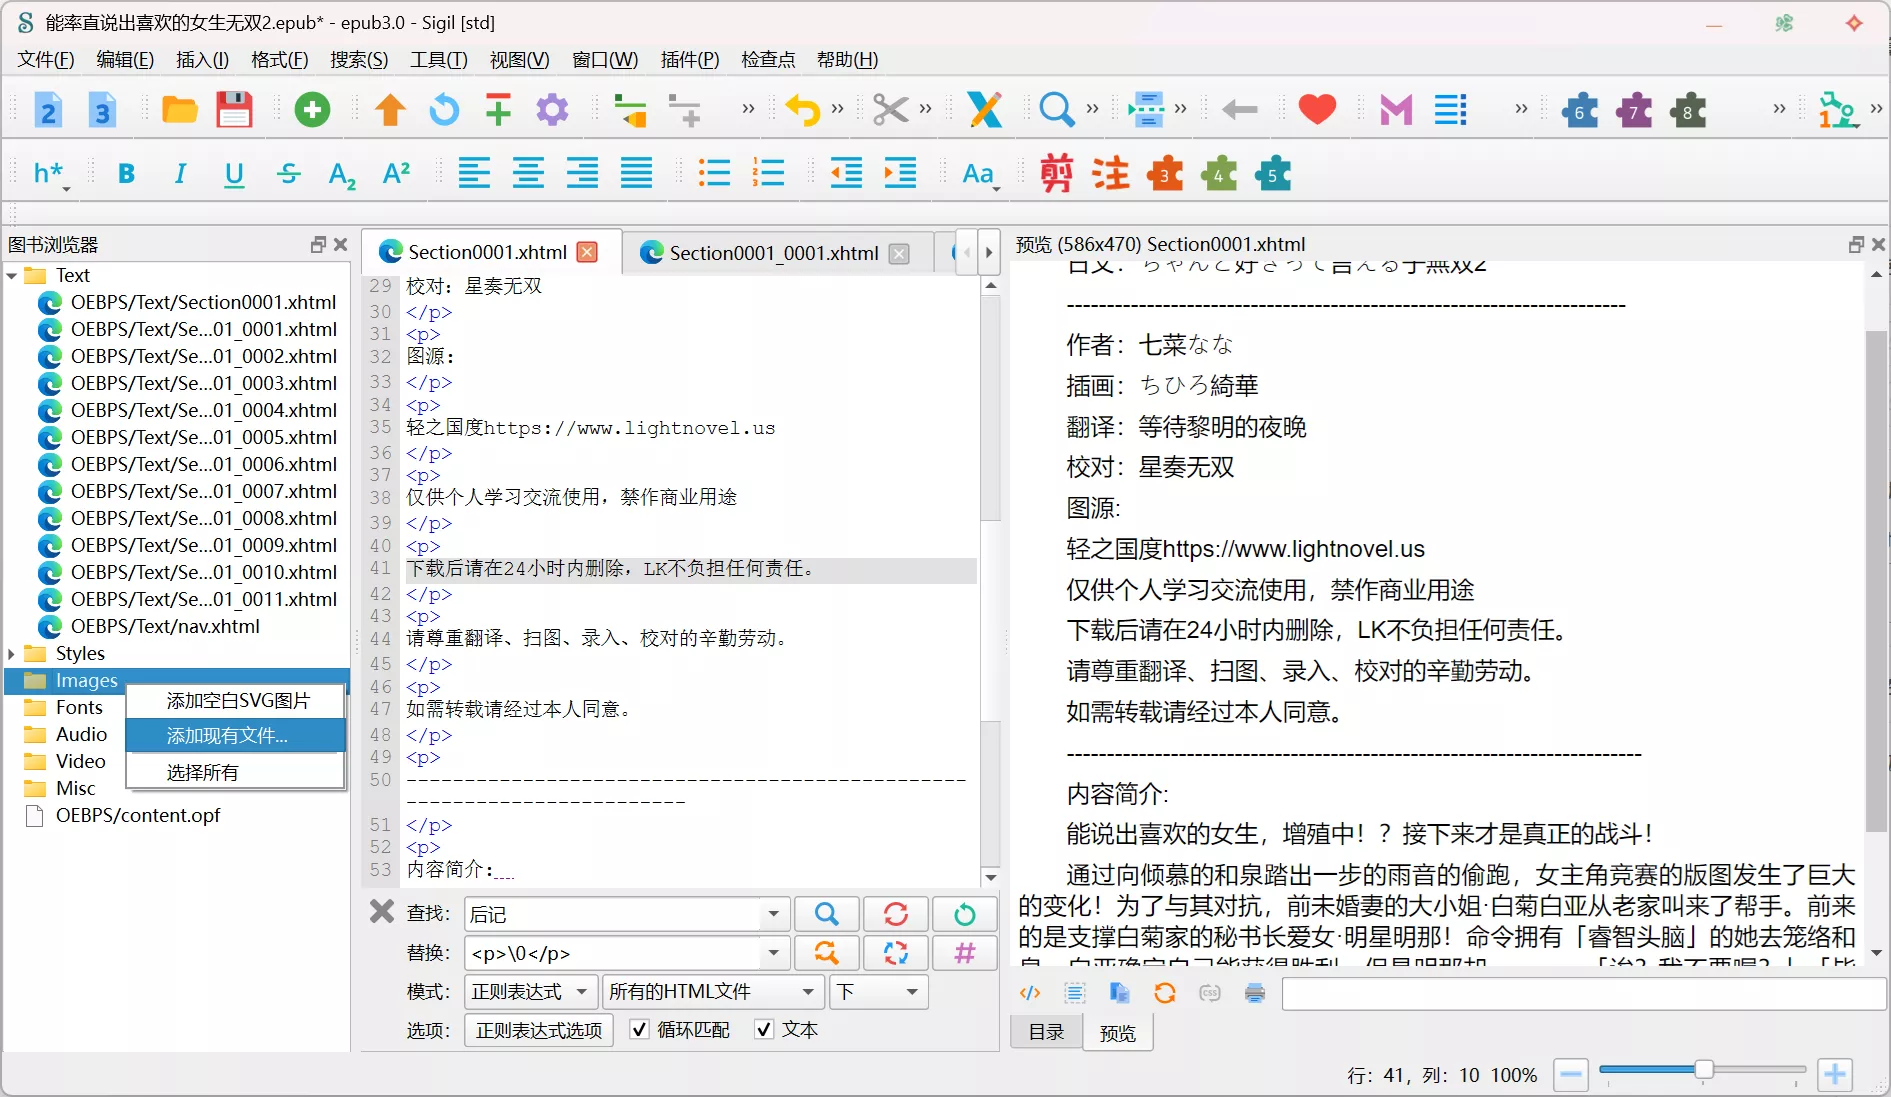Open the 所有的HTML文件 scope dropdown

point(711,992)
